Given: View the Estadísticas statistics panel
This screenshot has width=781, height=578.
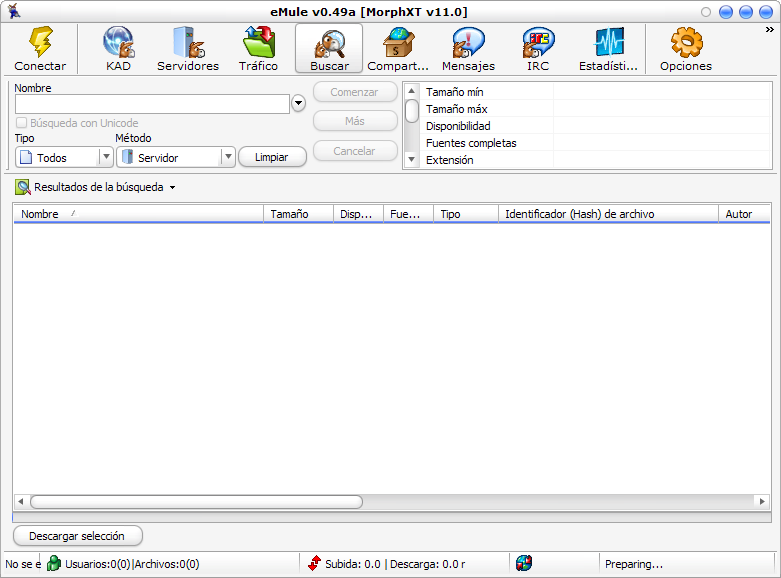Looking at the screenshot, I should (x=608, y=43).
